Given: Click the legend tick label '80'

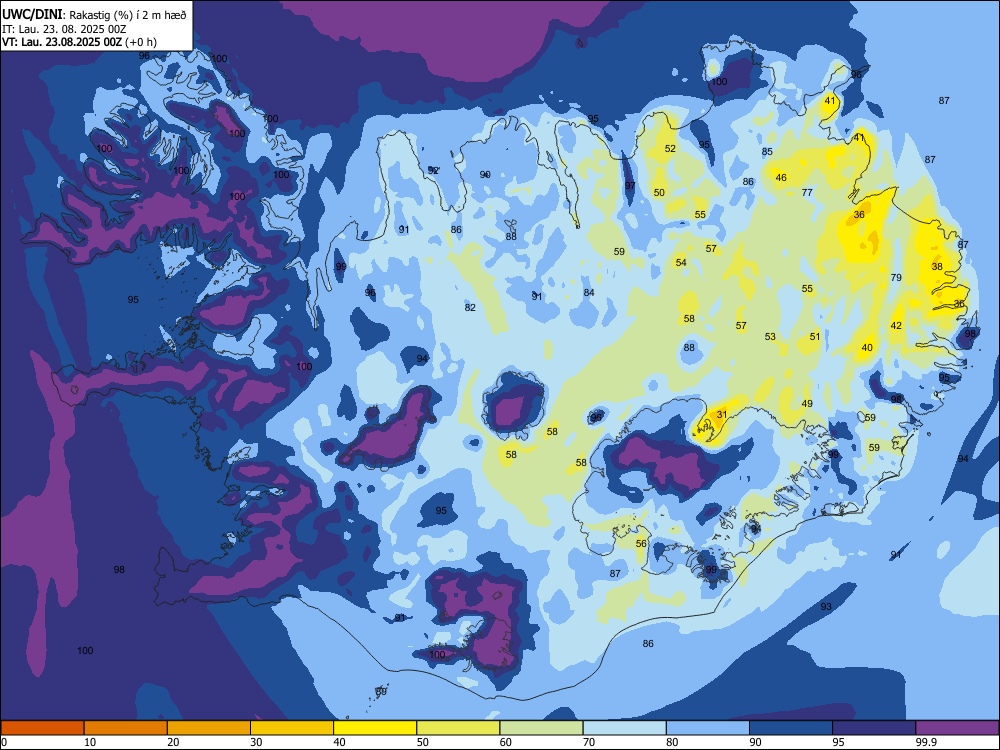Looking at the screenshot, I should coord(672,742).
